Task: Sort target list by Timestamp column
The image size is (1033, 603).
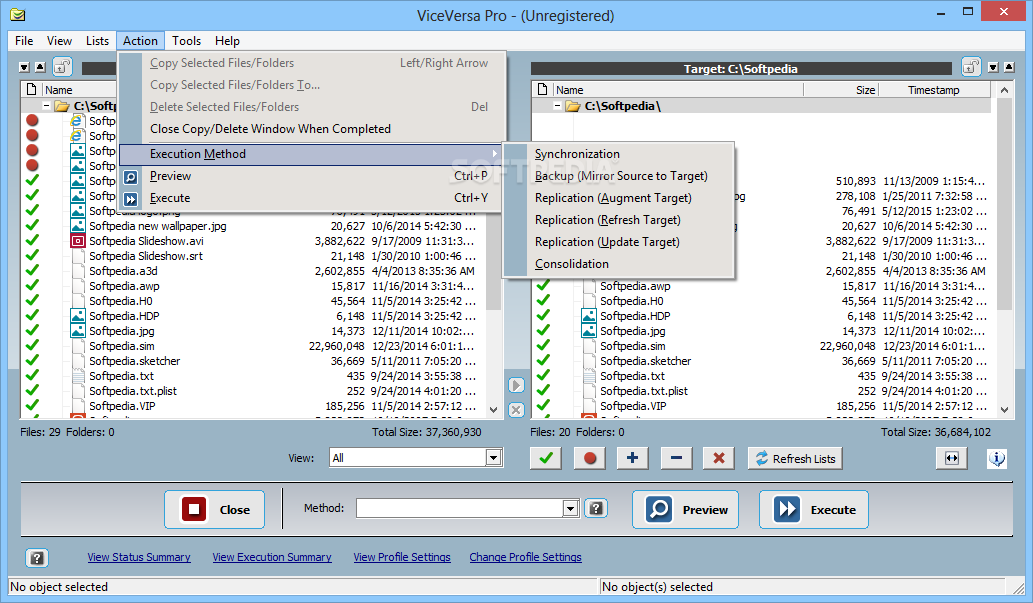Action: click(934, 90)
